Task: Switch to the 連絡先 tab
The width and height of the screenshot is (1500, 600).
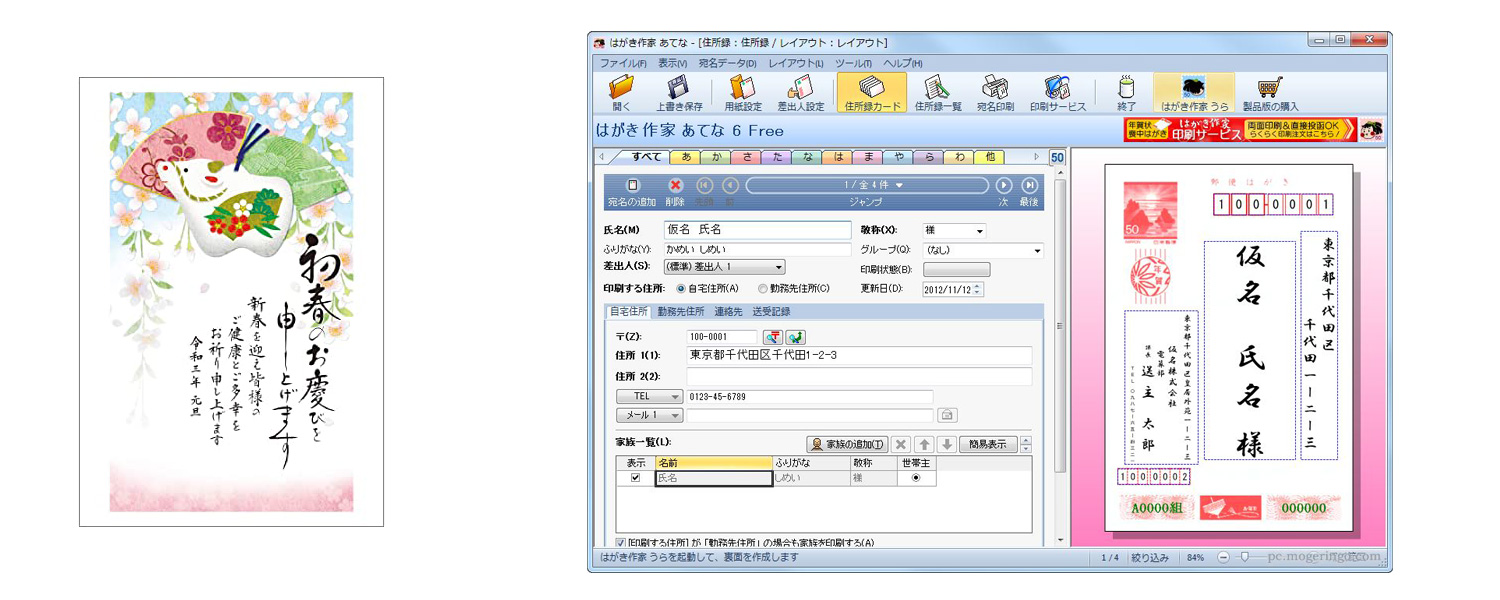Action: 728,311
